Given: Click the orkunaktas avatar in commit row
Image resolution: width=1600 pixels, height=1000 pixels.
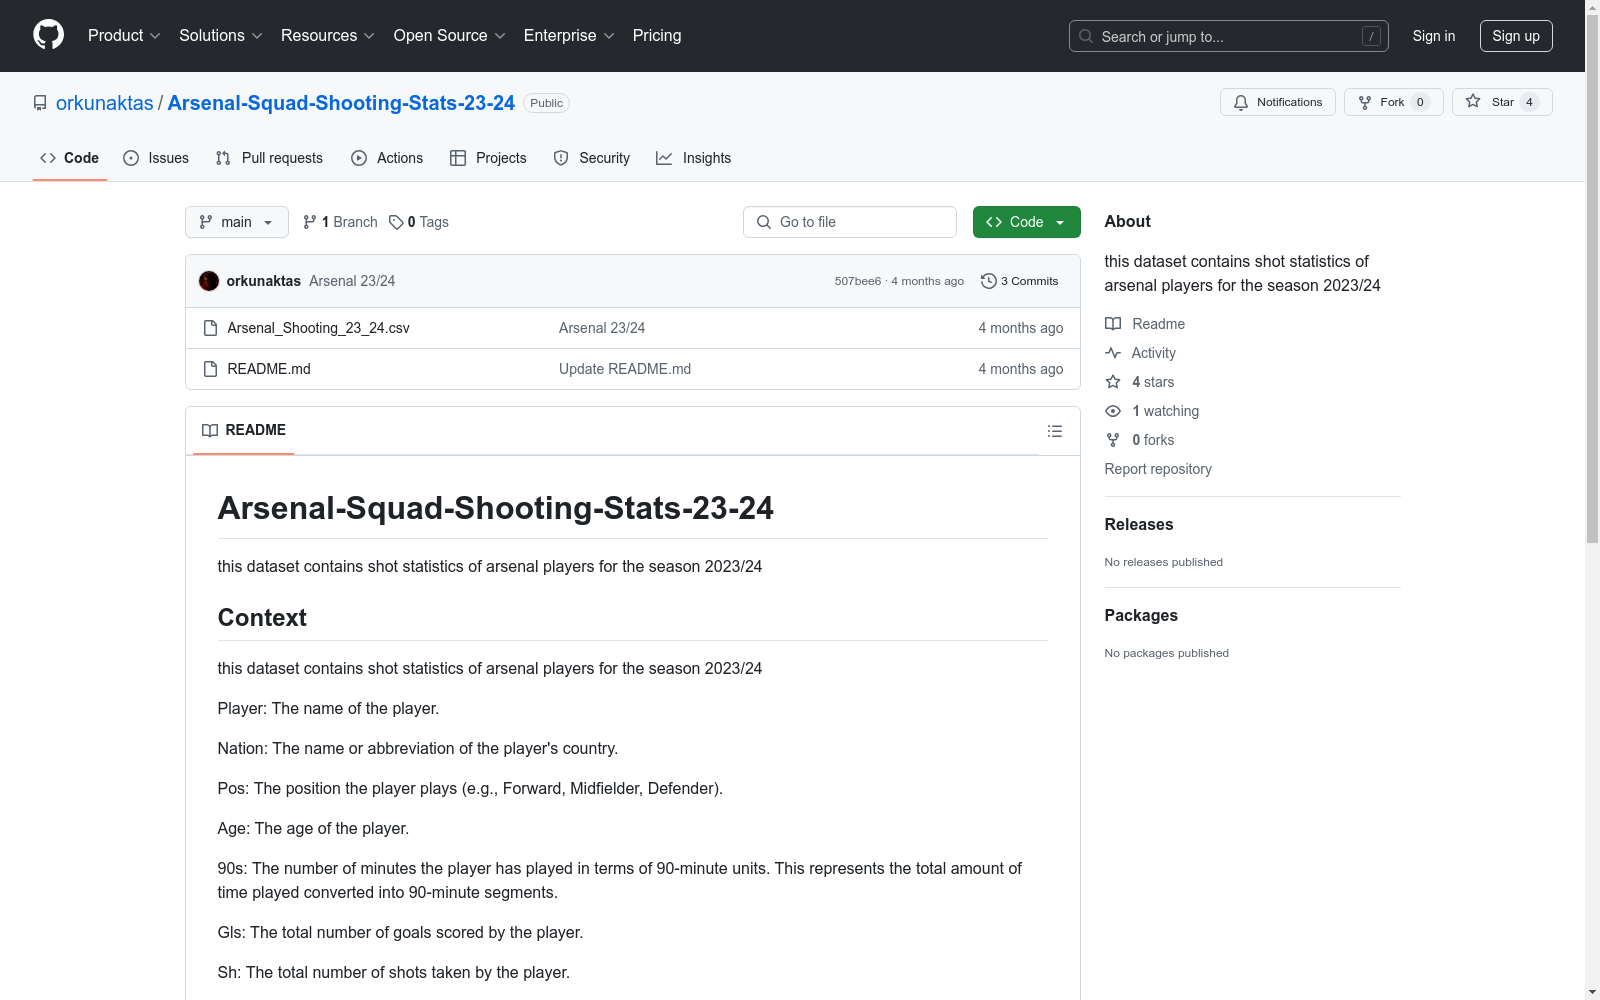Looking at the screenshot, I should [209, 281].
